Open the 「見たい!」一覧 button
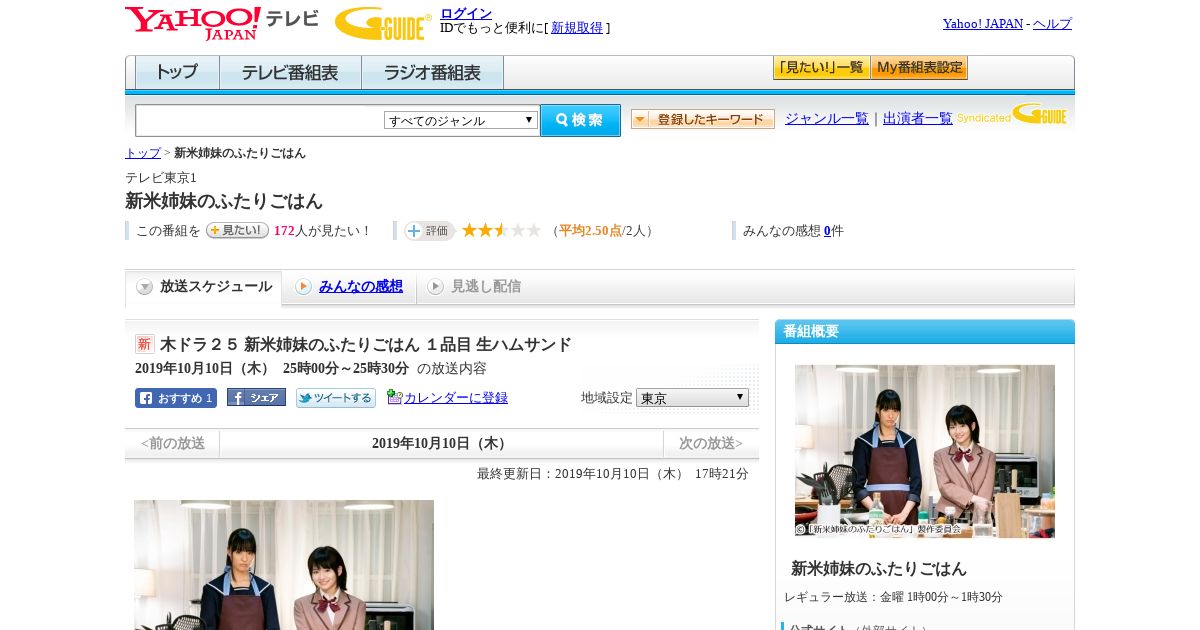 pos(821,68)
